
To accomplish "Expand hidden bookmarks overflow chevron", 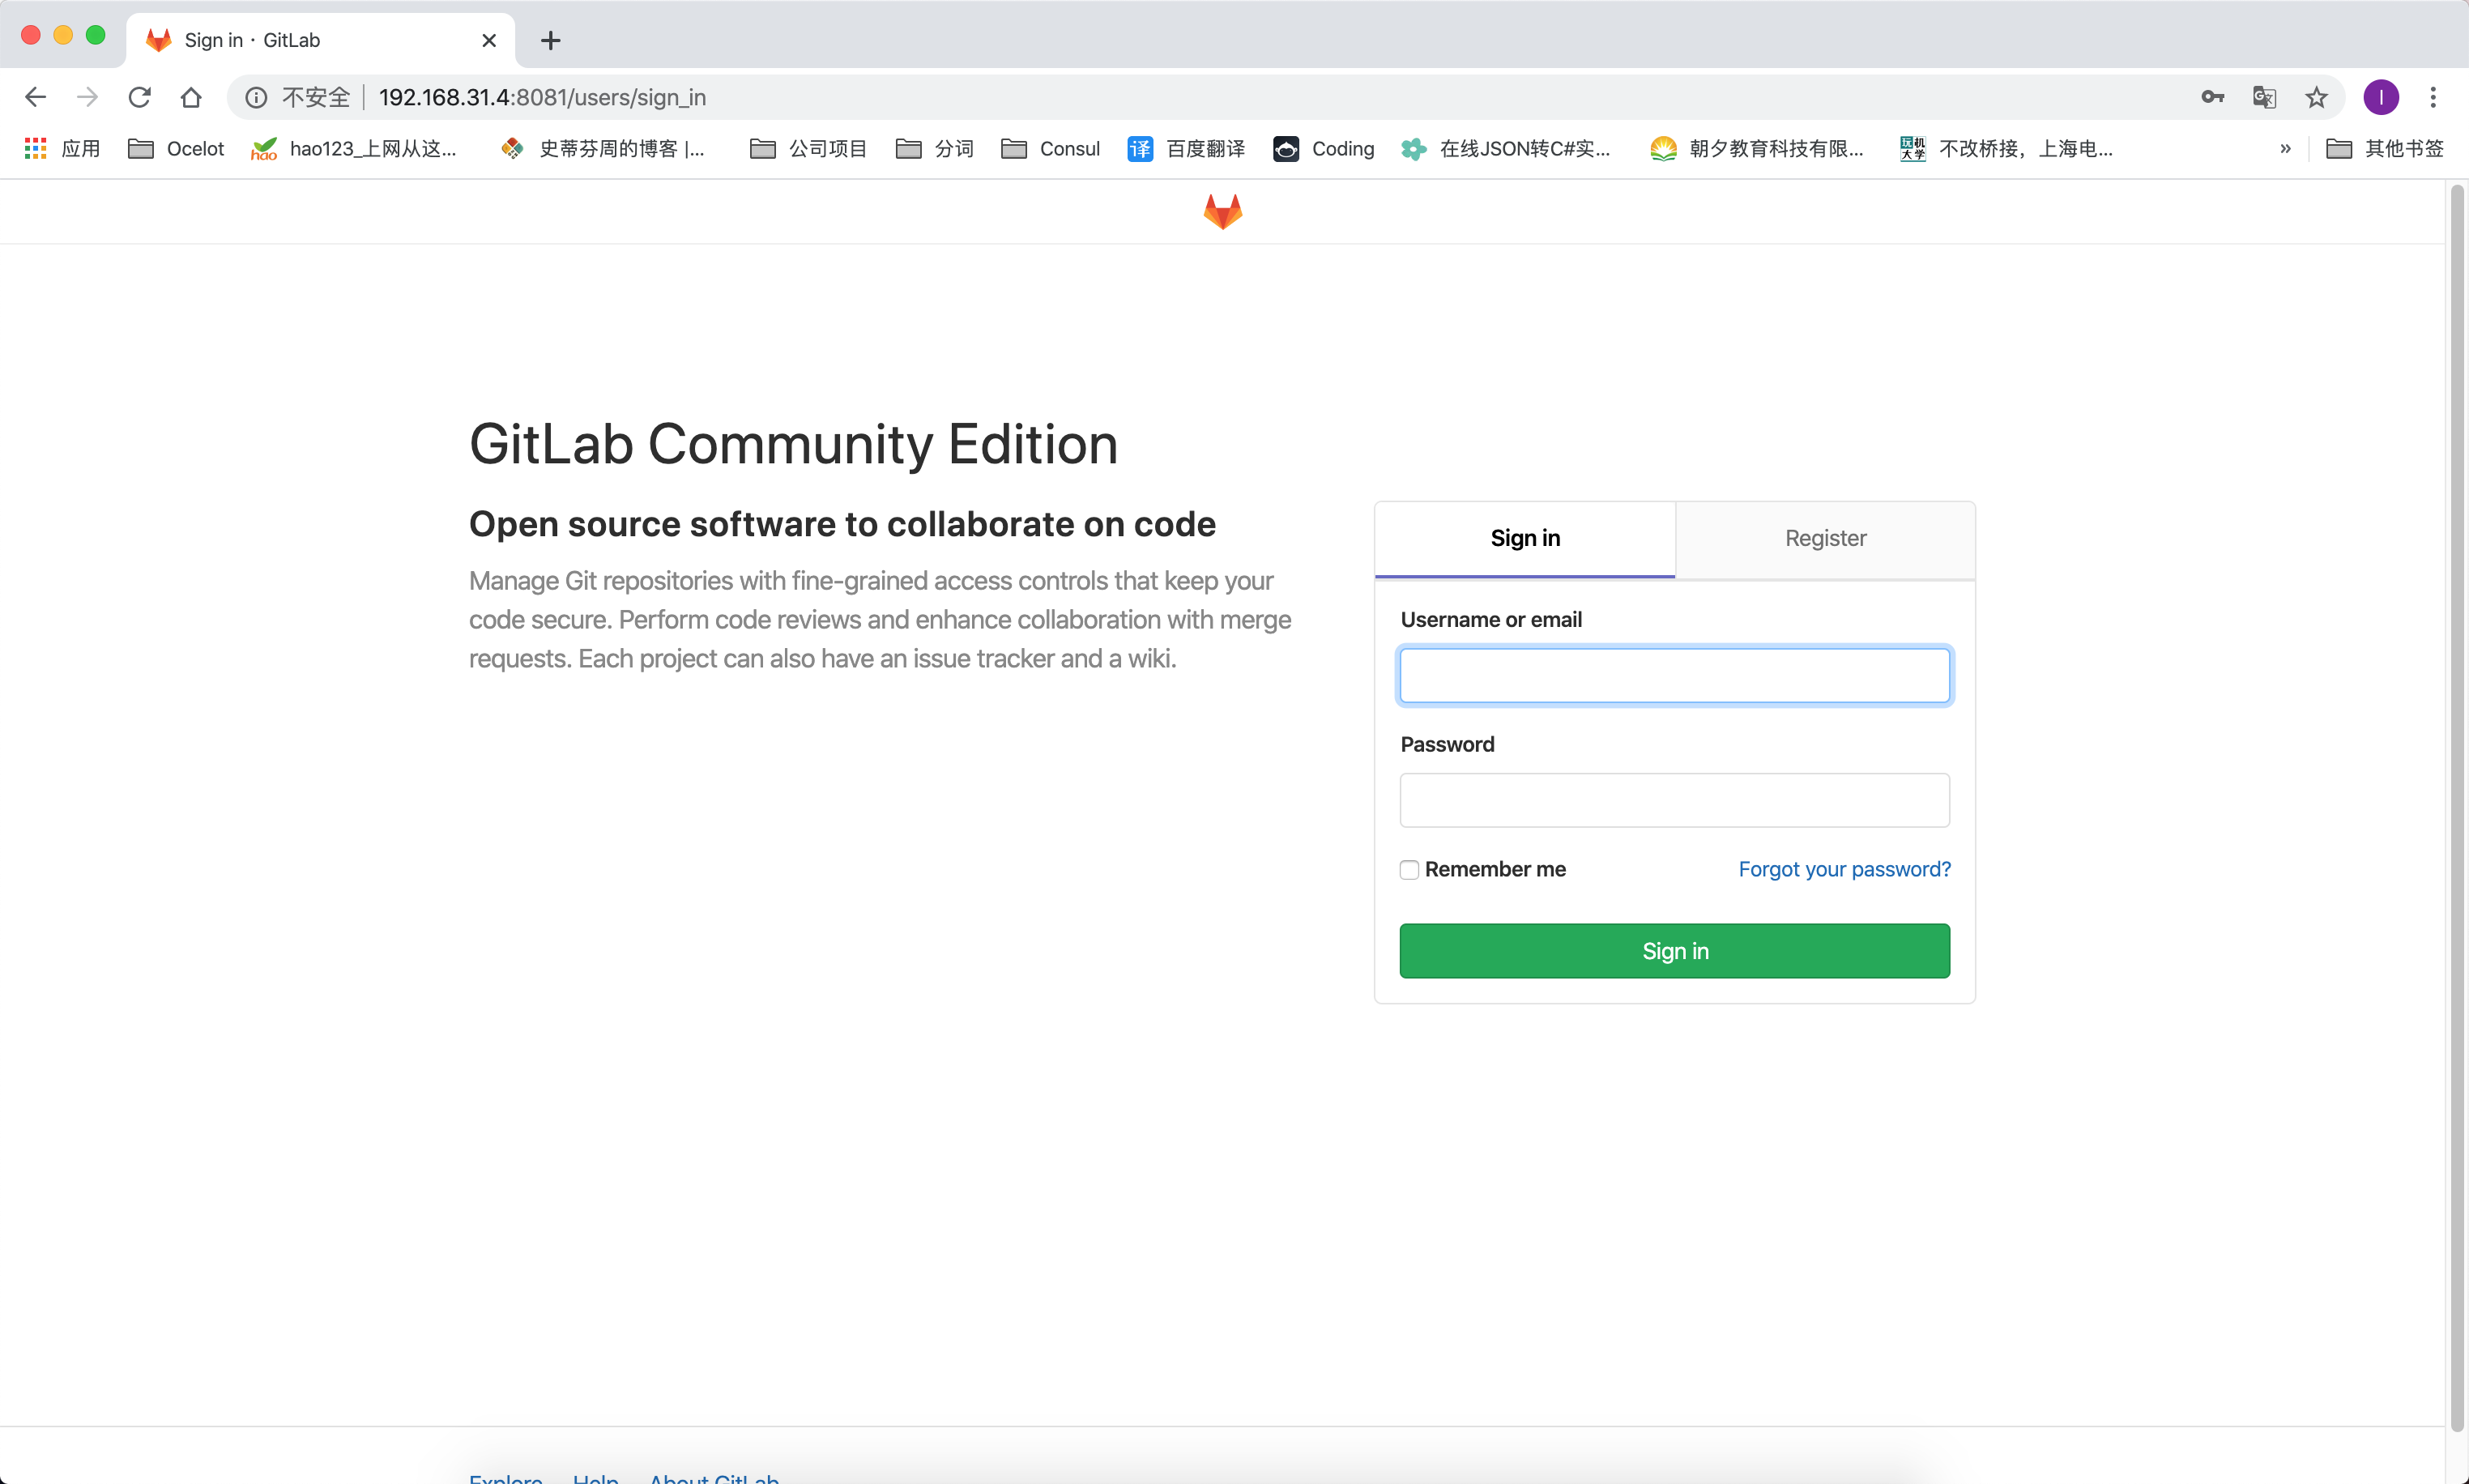I will pos(2285,149).
